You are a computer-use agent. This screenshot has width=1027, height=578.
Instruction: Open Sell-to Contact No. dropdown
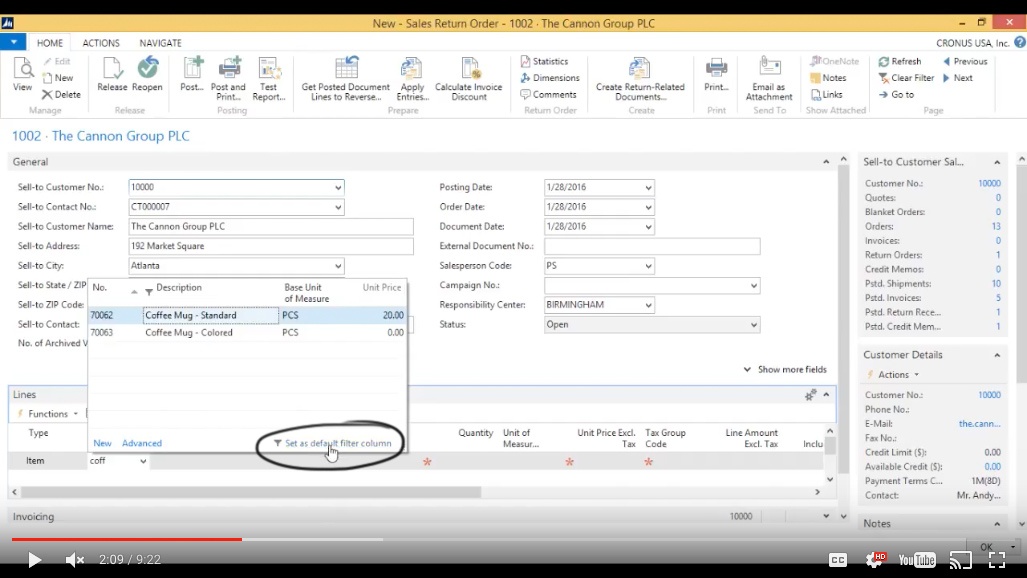[x=338, y=207]
